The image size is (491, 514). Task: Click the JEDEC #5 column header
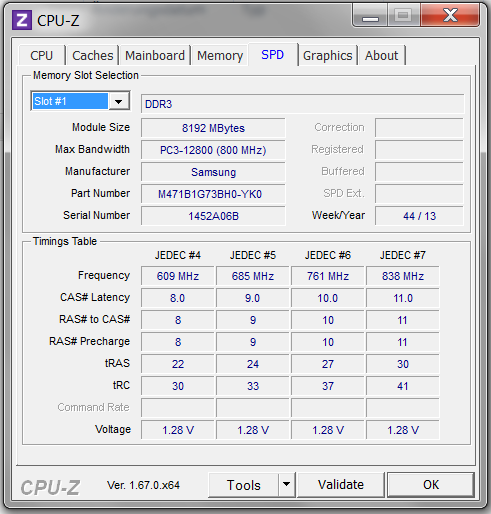pyautogui.click(x=253, y=255)
